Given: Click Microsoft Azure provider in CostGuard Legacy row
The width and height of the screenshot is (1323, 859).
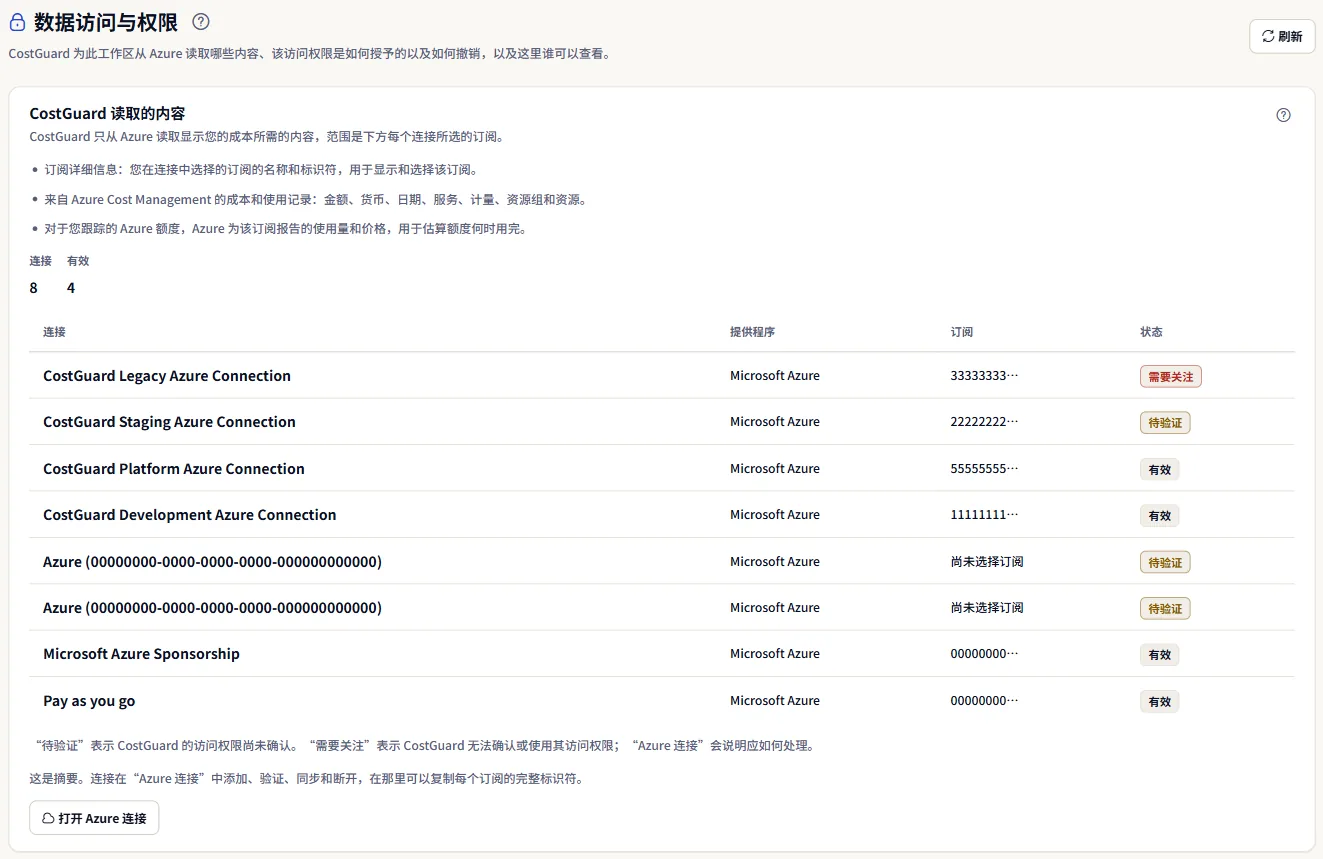Looking at the screenshot, I should click(775, 376).
